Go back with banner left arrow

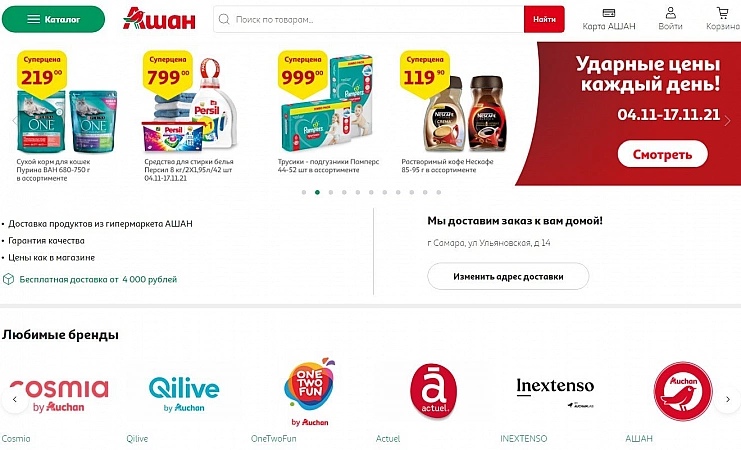(x=14, y=121)
